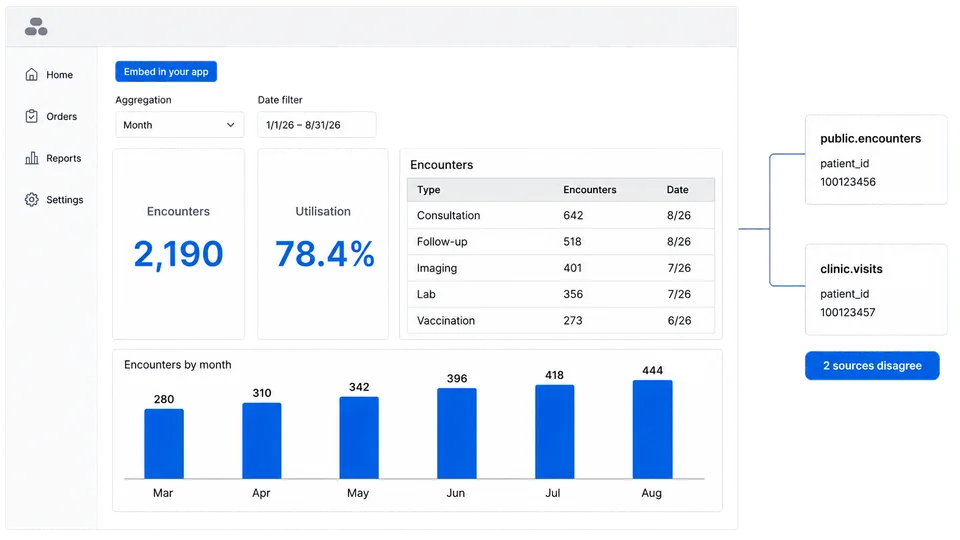The width and height of the screenshot is (960, 540).
Task: Click the Encounters table heading
Action: point(441,165)
